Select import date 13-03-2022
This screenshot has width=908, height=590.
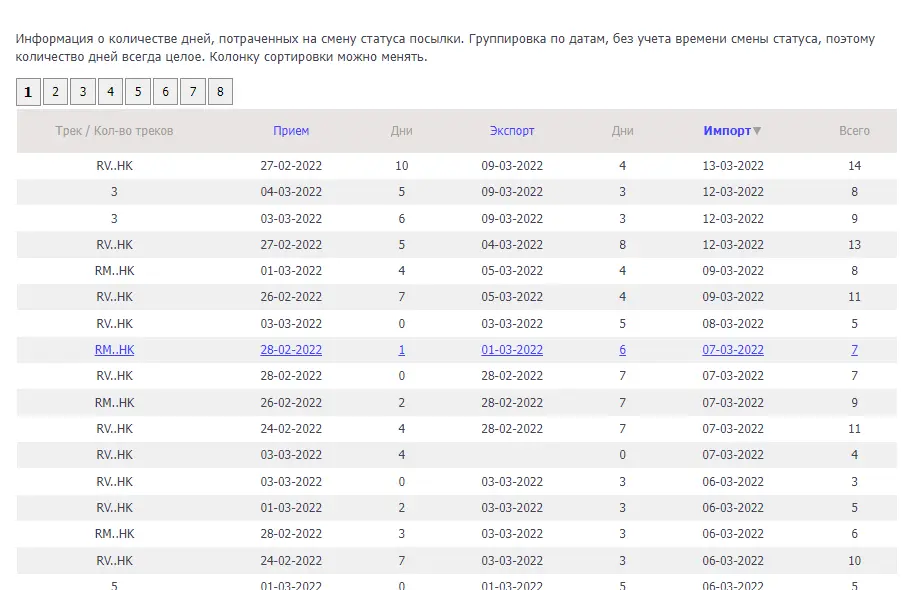(733, 166)
